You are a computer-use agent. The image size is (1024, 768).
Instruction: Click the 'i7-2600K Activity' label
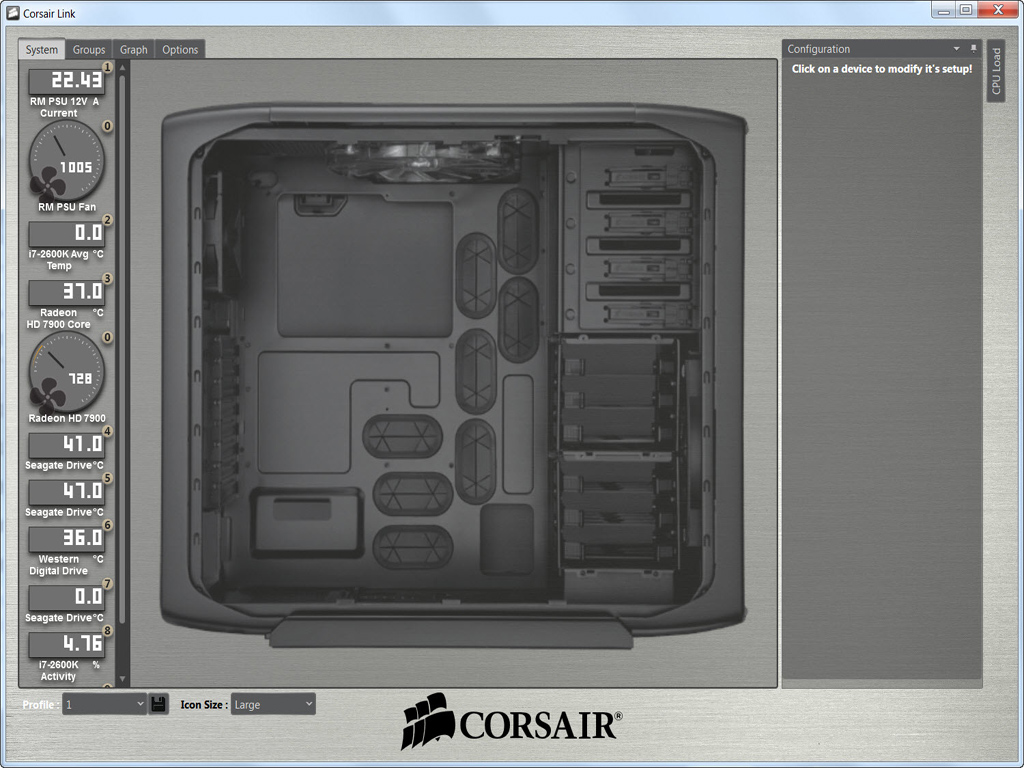[x=58, y=671]
